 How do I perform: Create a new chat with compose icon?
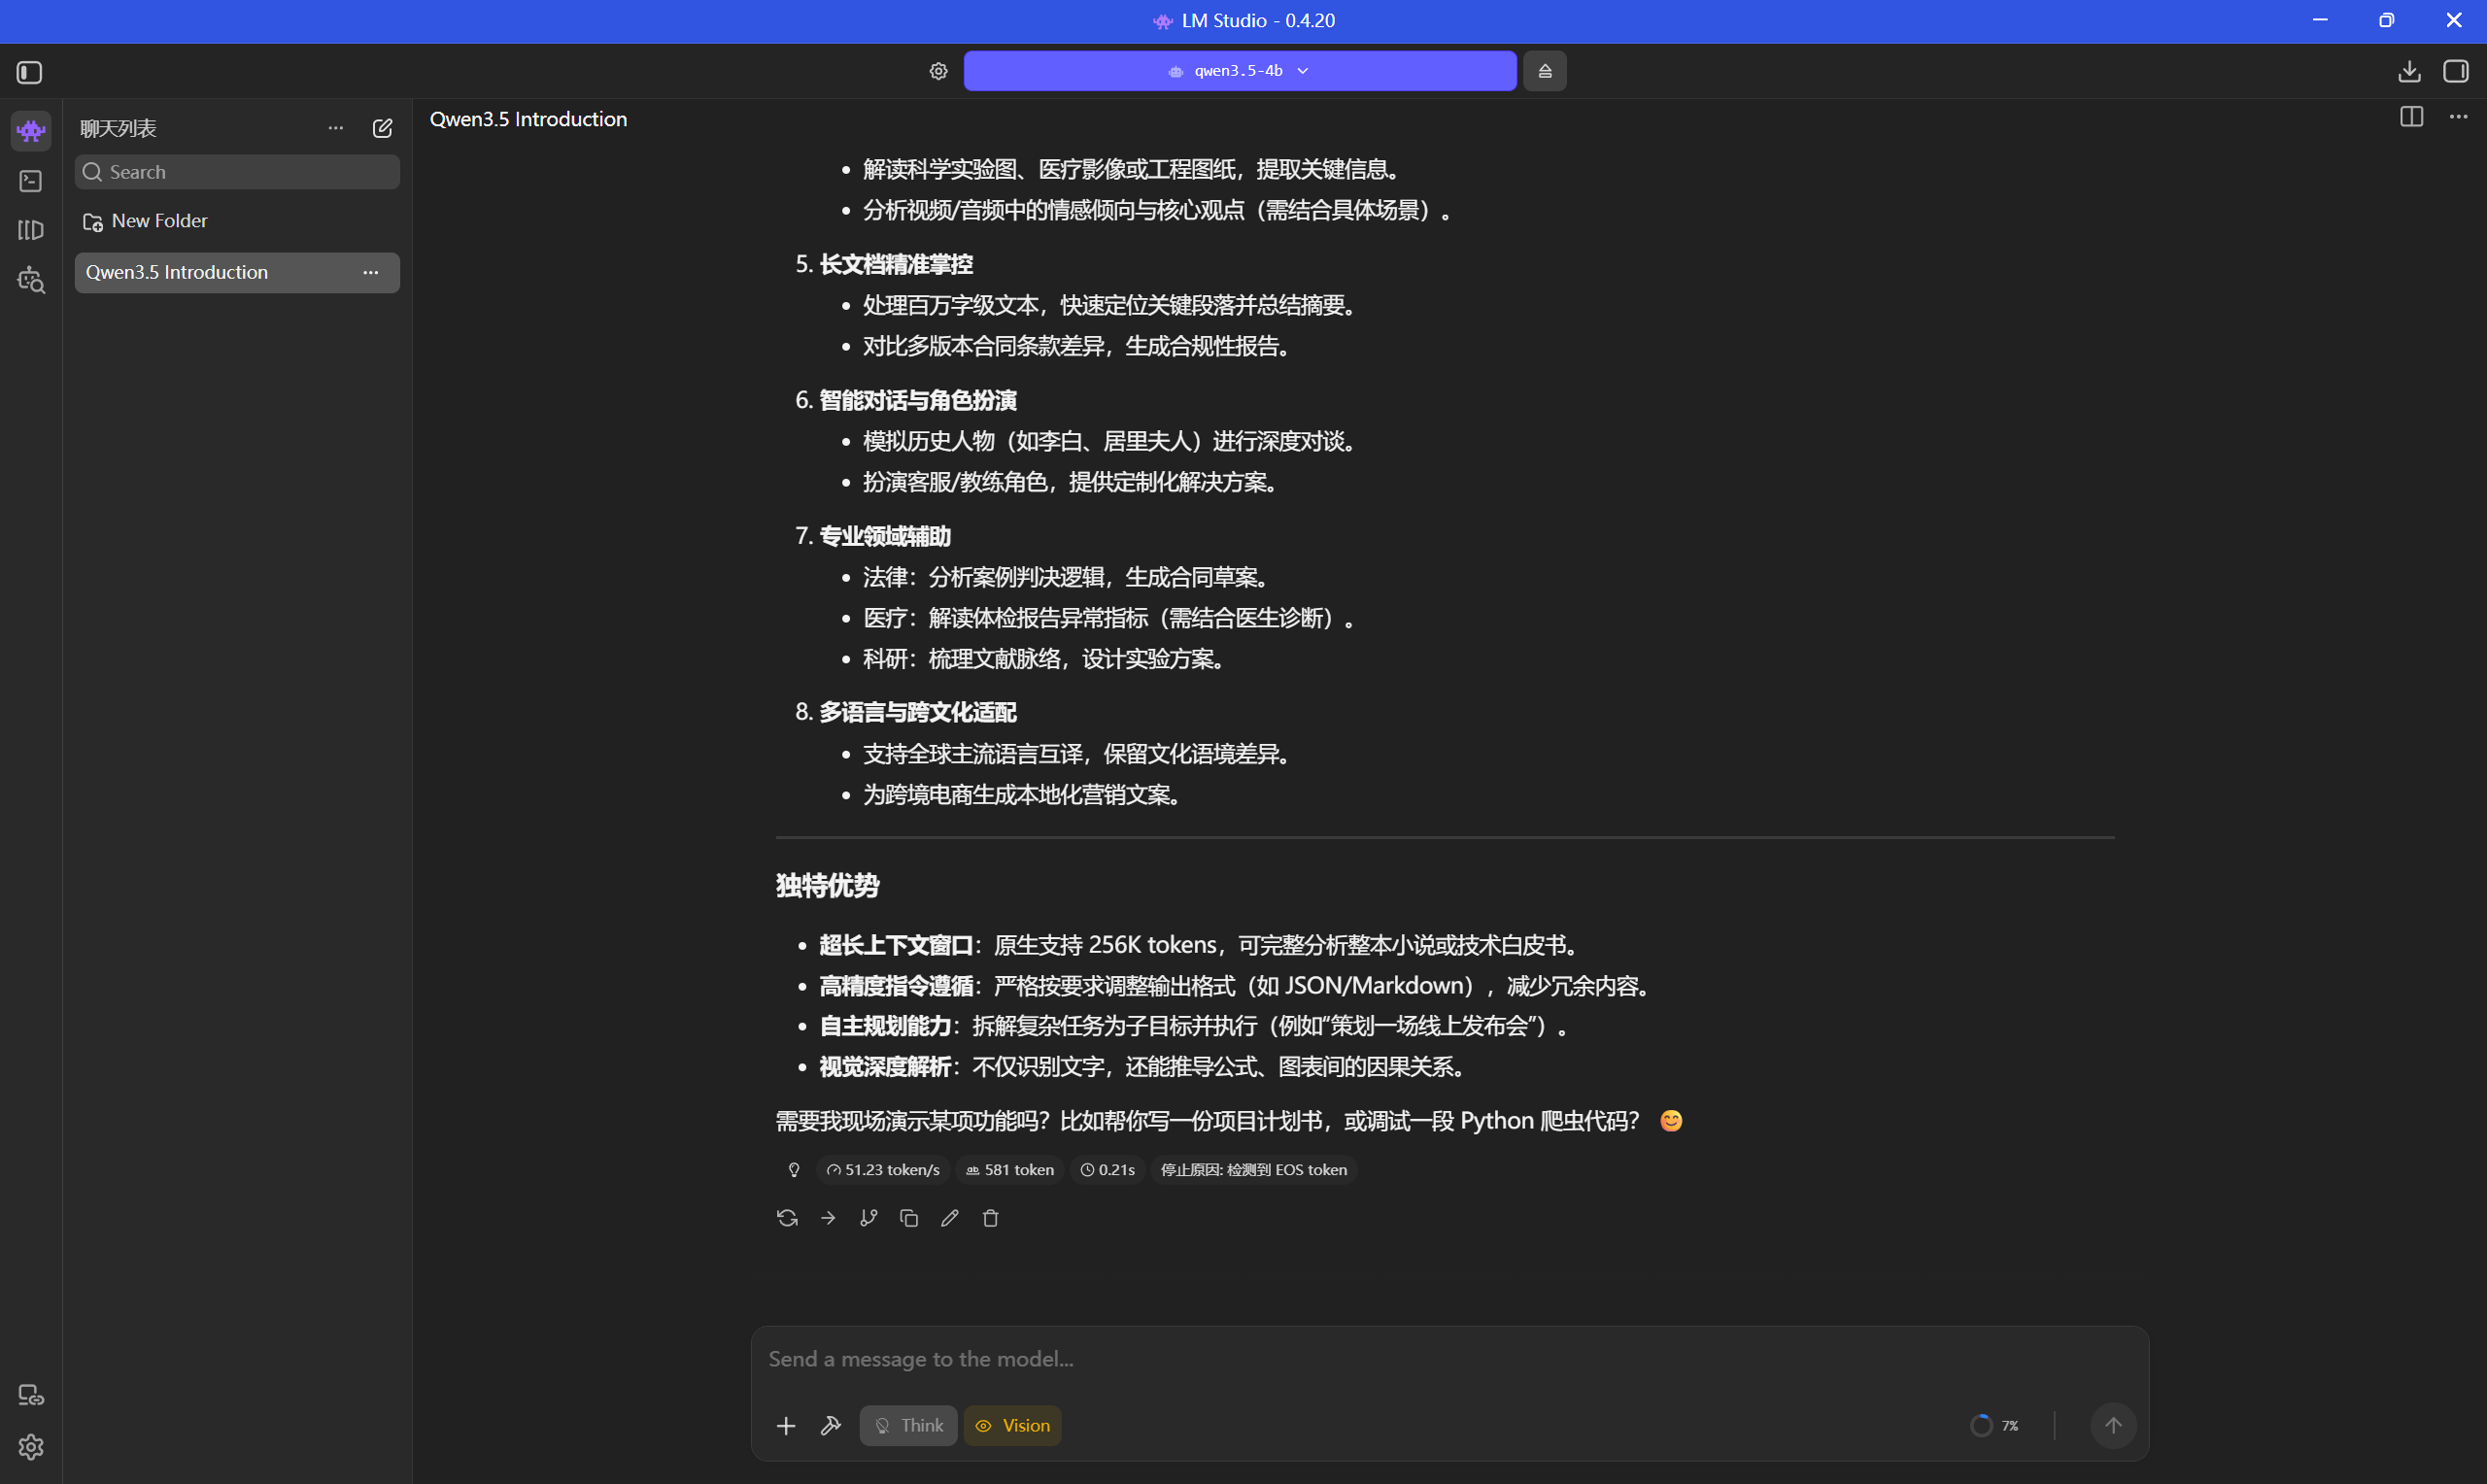[x=382, y=128]
